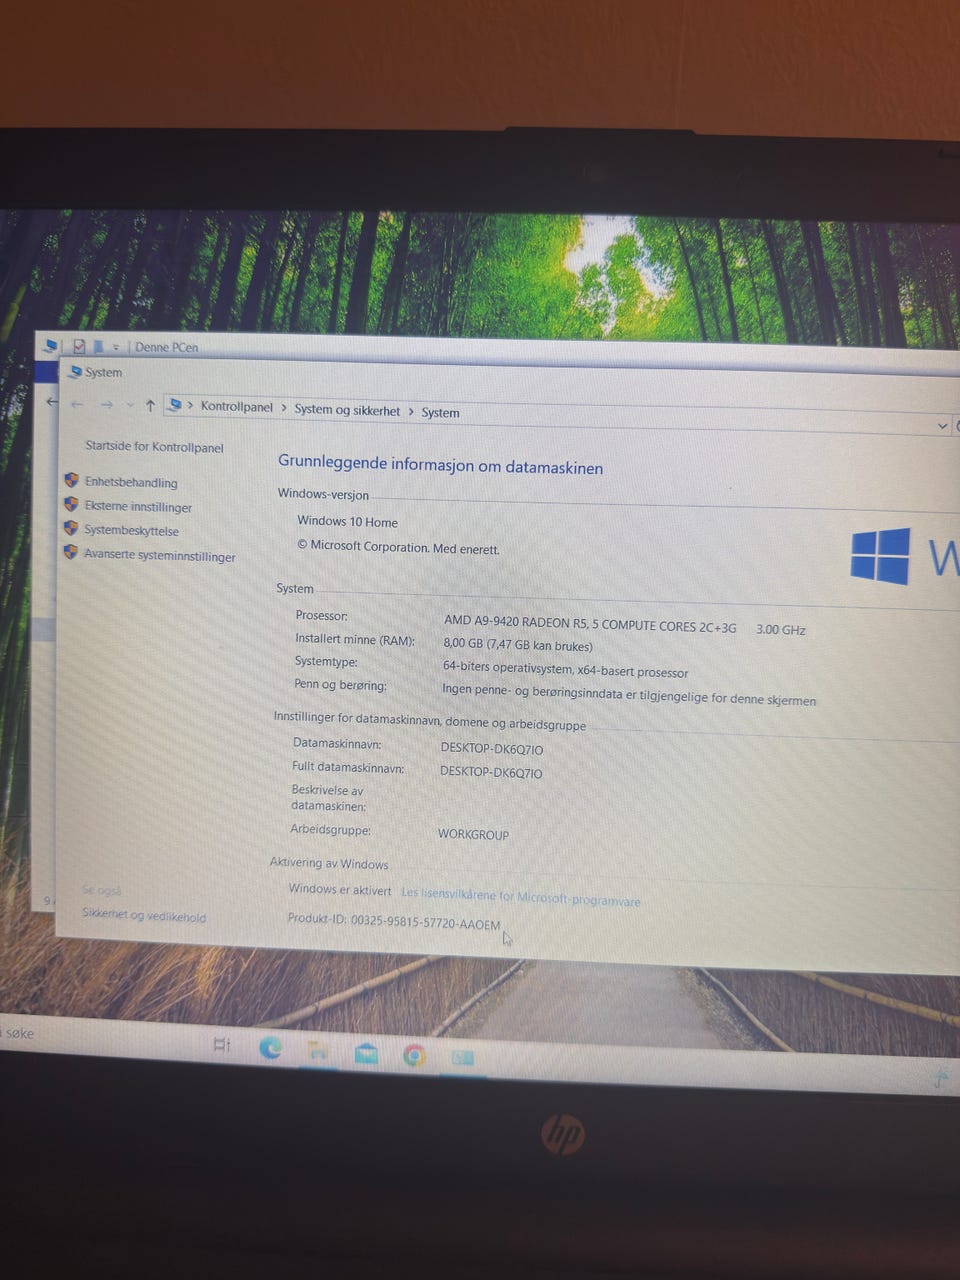Go up one level with Up arrow
This screenshot has width=960, height=1280.
150,405
